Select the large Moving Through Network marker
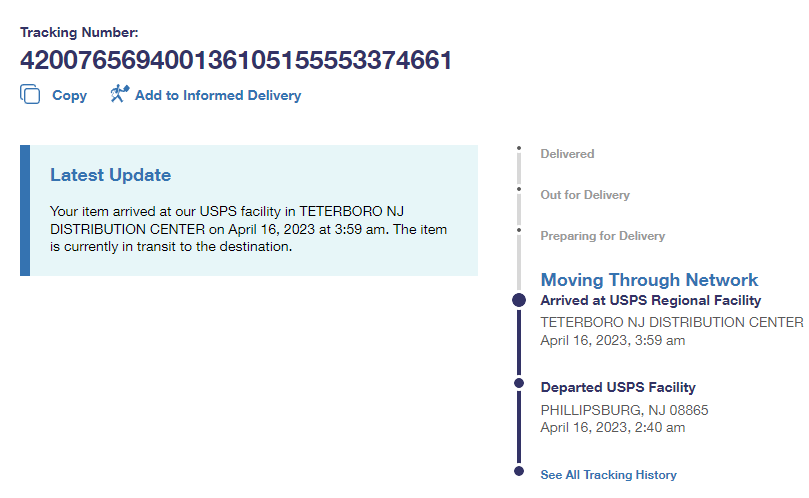The image size is (809, 498). (519, 300)
